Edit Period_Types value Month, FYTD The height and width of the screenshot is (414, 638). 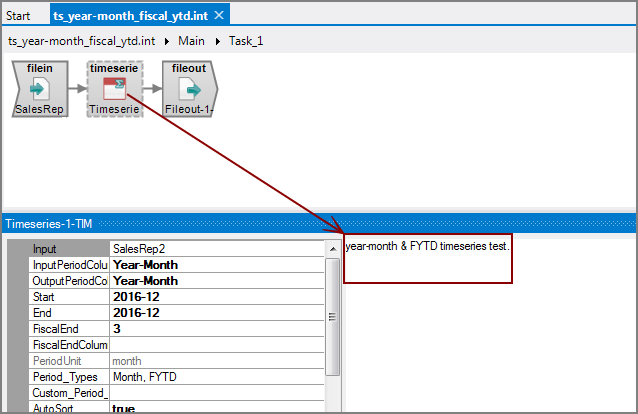coord(217,377)
